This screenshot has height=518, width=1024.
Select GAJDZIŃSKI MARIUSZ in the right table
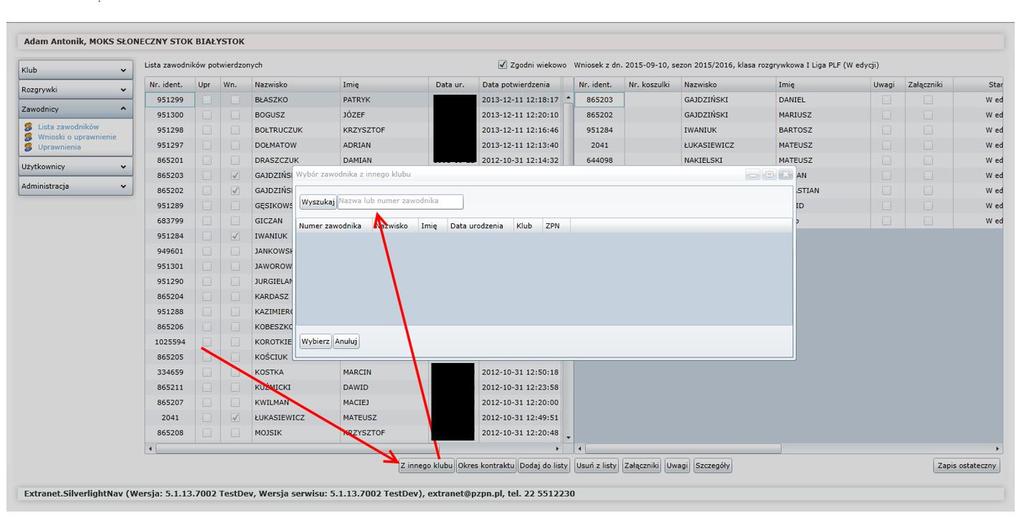coord(789,115)
